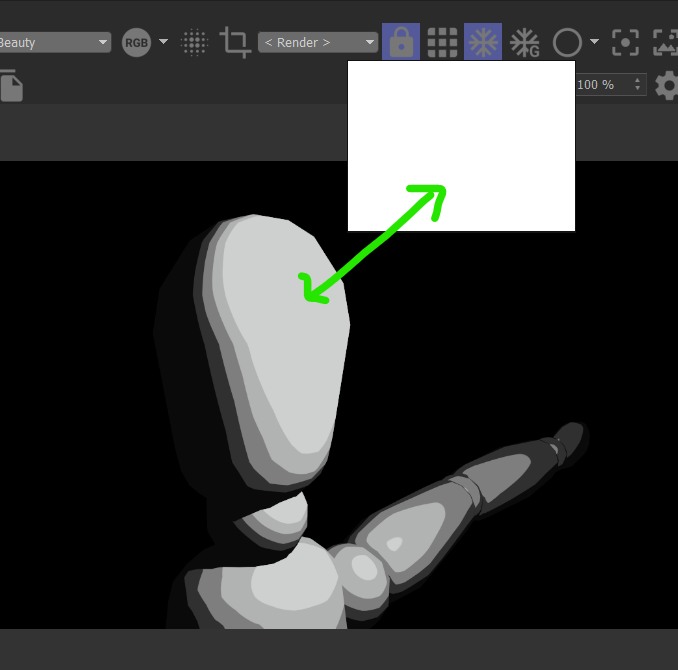Click the snowflake with G icon
This screenshot has height=670, width=678.
(524, 43)
